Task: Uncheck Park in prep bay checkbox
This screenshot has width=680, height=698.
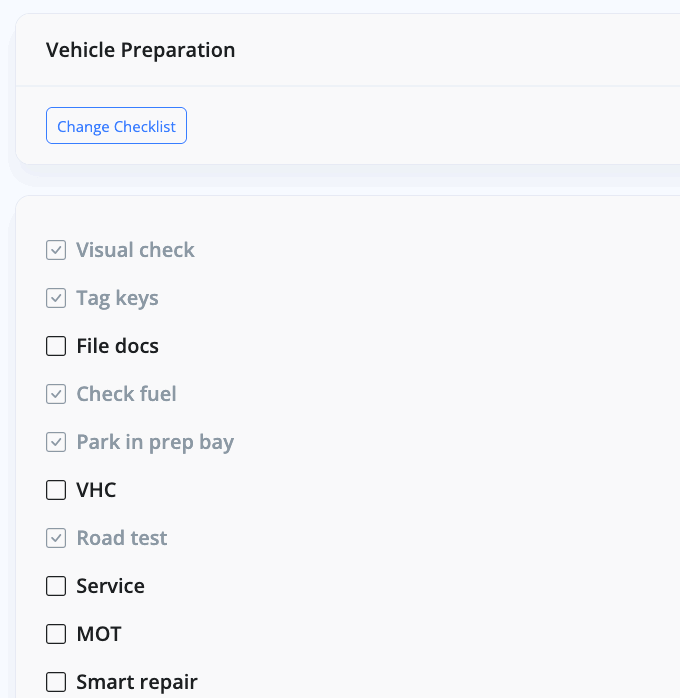Action: tap(56, 442)
